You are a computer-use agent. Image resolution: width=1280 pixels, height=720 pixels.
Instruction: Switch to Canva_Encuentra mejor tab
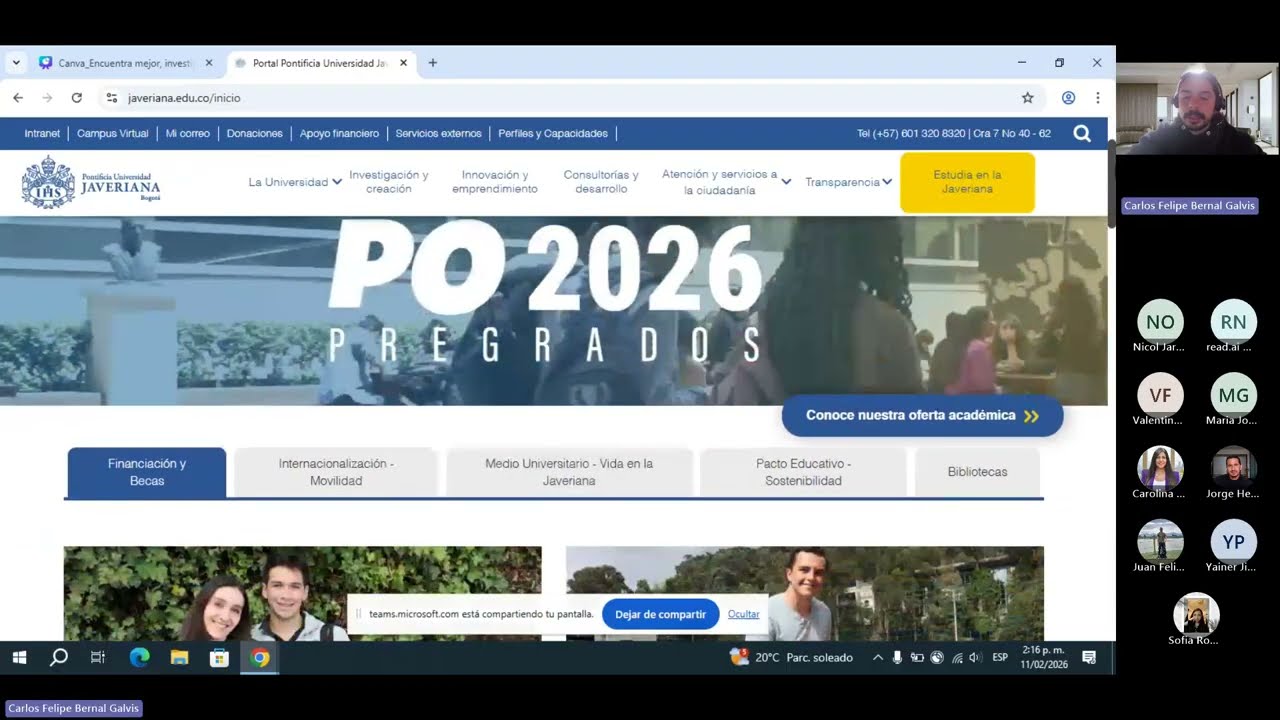pos(125,63)
